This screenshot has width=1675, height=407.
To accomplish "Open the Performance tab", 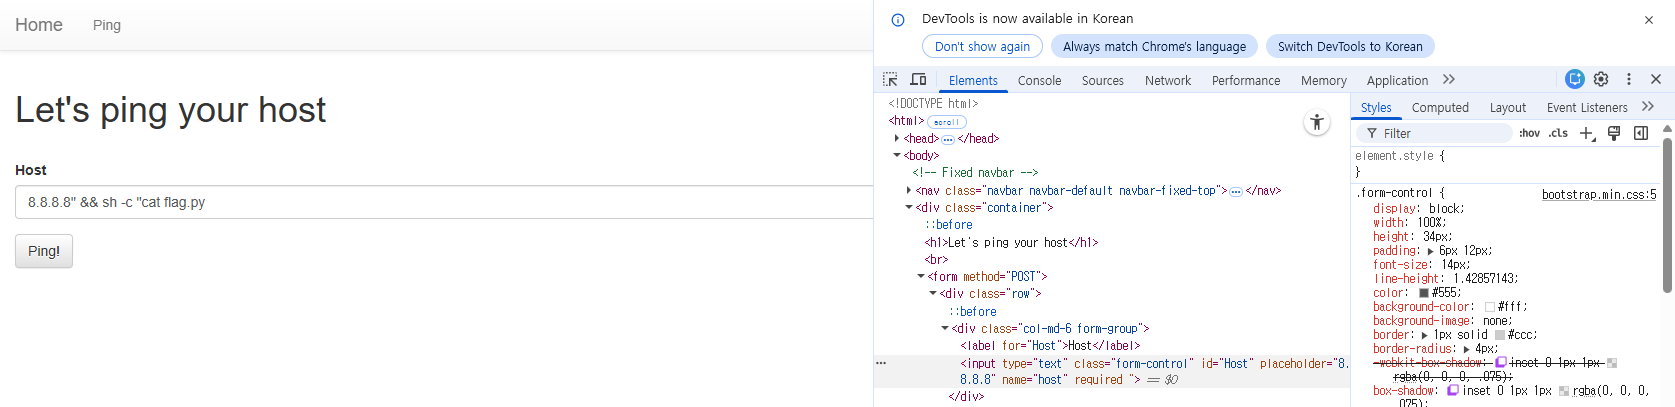I will (1246, 80).
